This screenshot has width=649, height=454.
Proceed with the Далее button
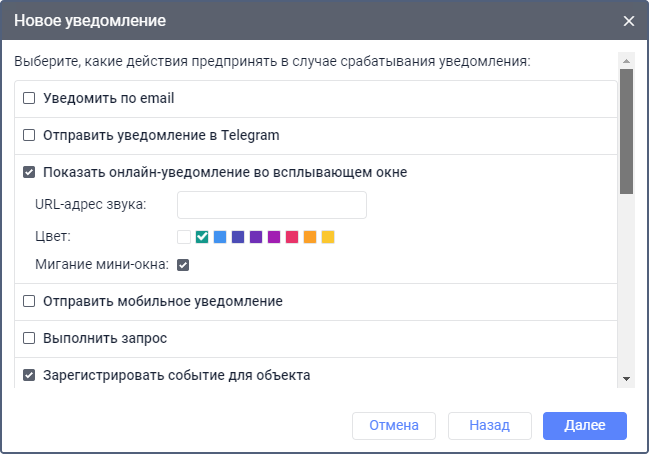(585, 425)
